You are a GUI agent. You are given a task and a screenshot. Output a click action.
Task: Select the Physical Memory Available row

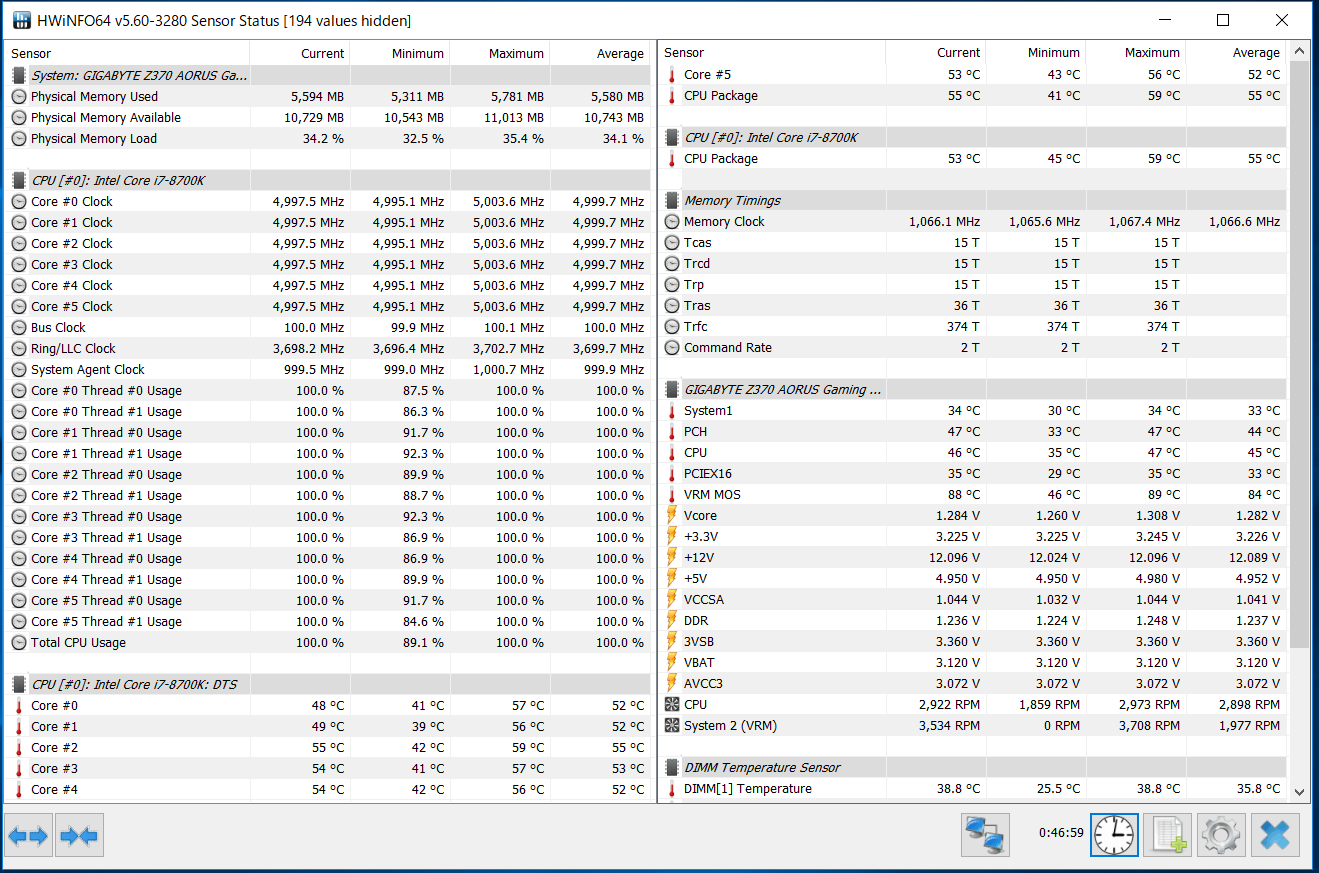[328, 117]
